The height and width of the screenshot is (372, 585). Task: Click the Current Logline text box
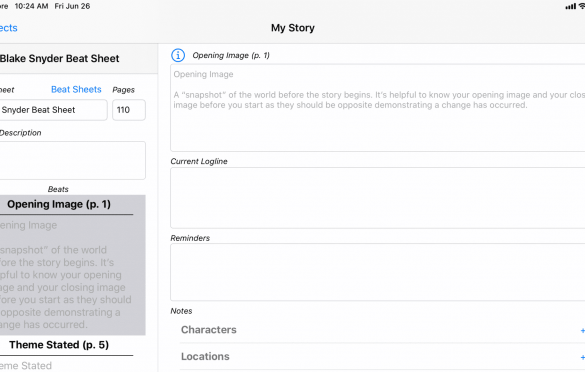(x=378, y=198)
